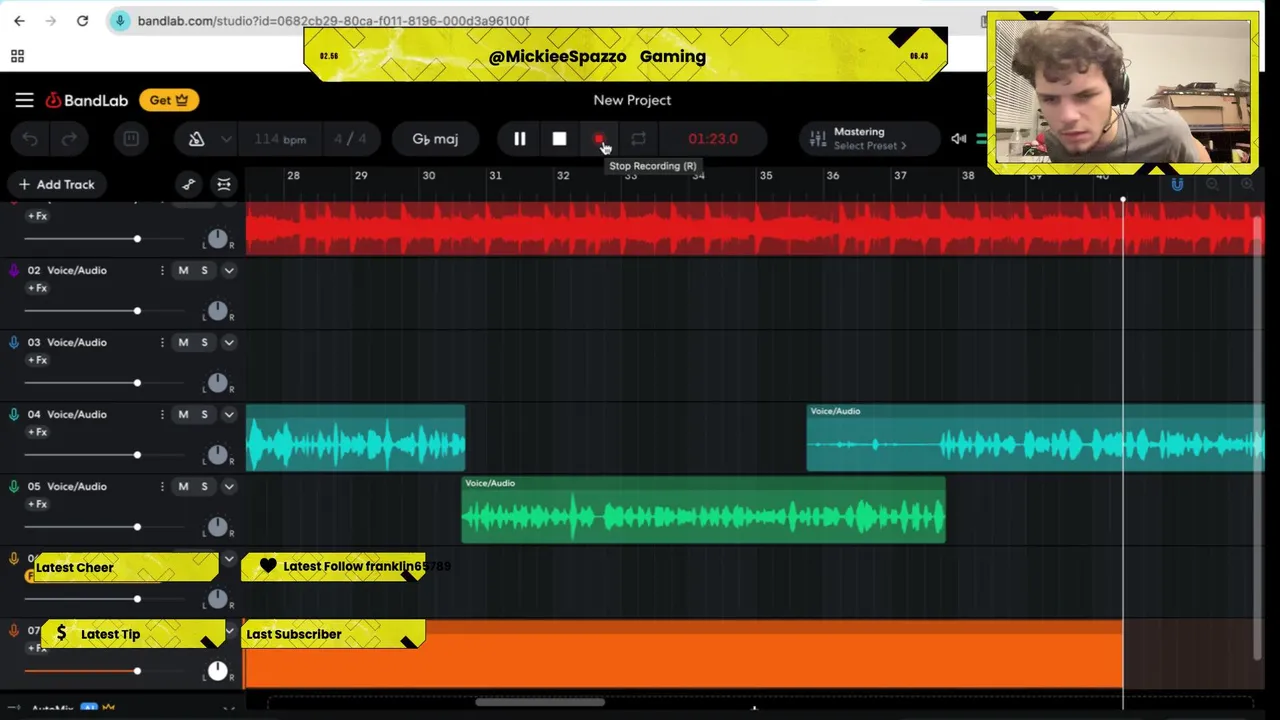The height and width of the screenshot is (720, 1280).
Task: Add Fx to track 05
Action: tap(37, 504)
